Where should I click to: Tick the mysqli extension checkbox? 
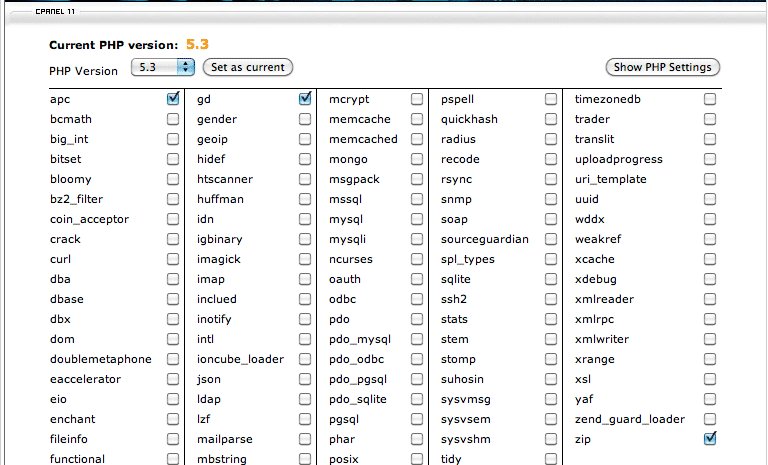[417, 239]
